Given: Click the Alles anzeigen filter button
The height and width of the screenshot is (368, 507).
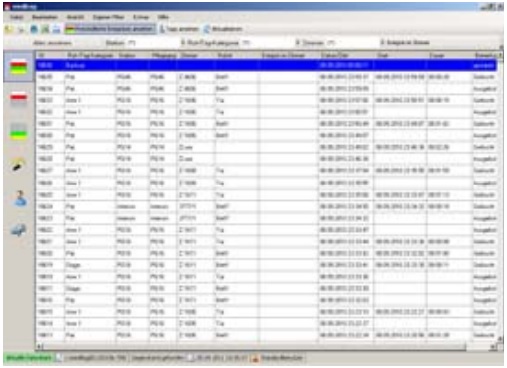Looking at the screenshot, I should 52,43.
